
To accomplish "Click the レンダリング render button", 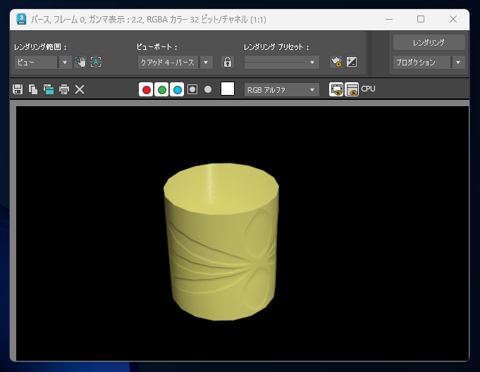I will tap(429, 43).
